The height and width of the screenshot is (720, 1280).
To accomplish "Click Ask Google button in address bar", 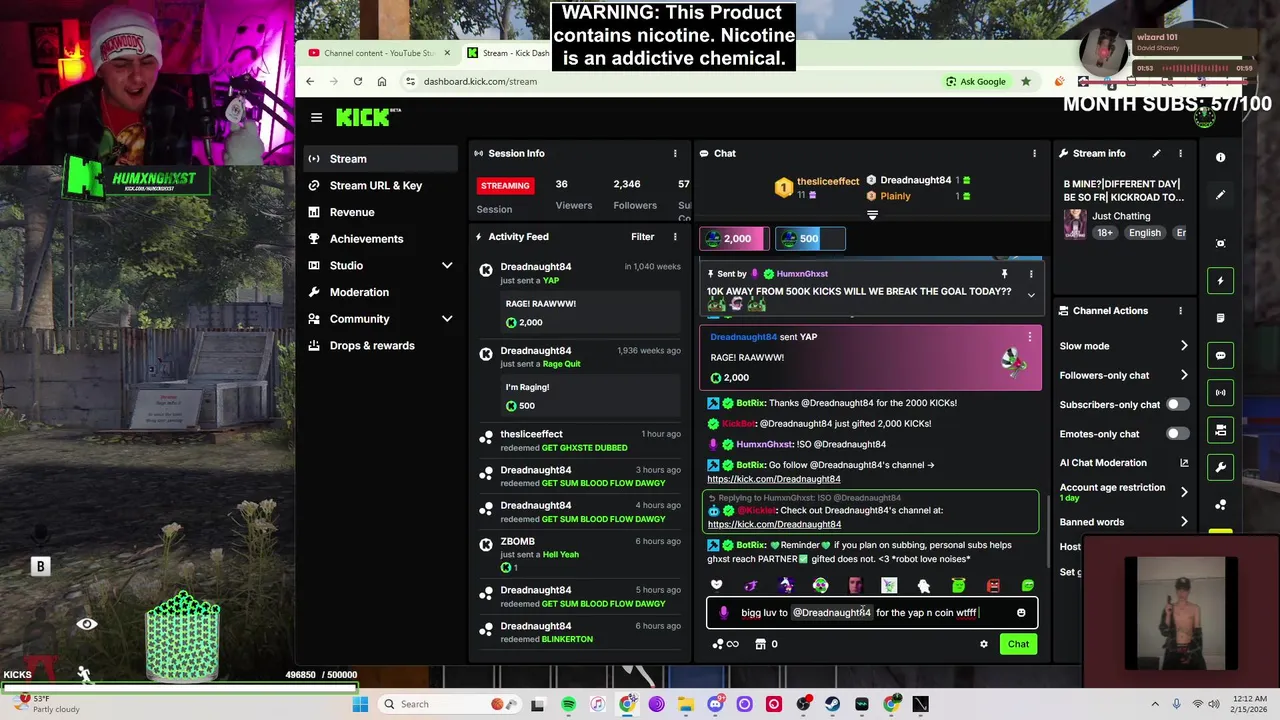I will pos(976,81).
